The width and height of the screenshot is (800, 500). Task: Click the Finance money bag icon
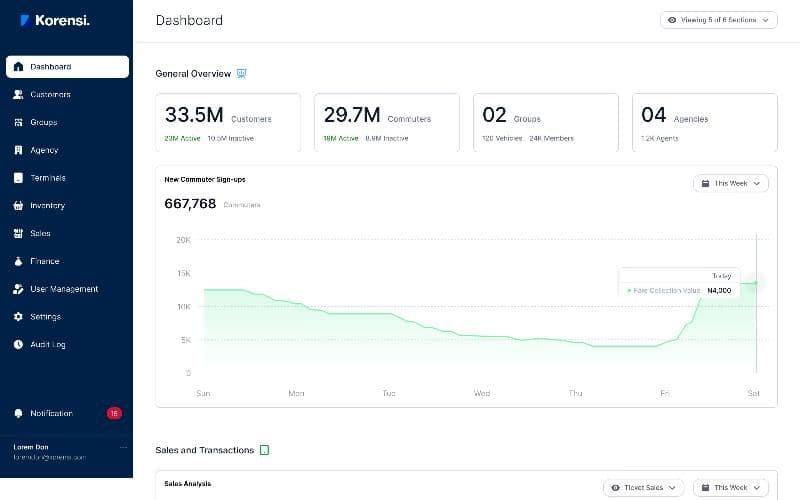[18, 261]
